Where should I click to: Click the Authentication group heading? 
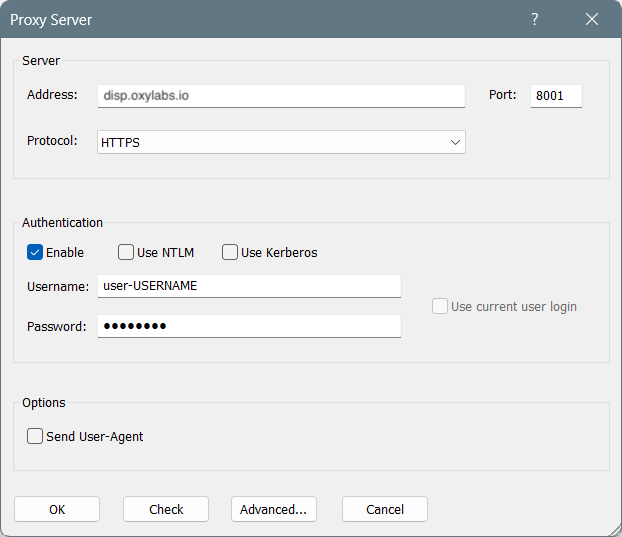pyautogui.click(x=62, y=223)
